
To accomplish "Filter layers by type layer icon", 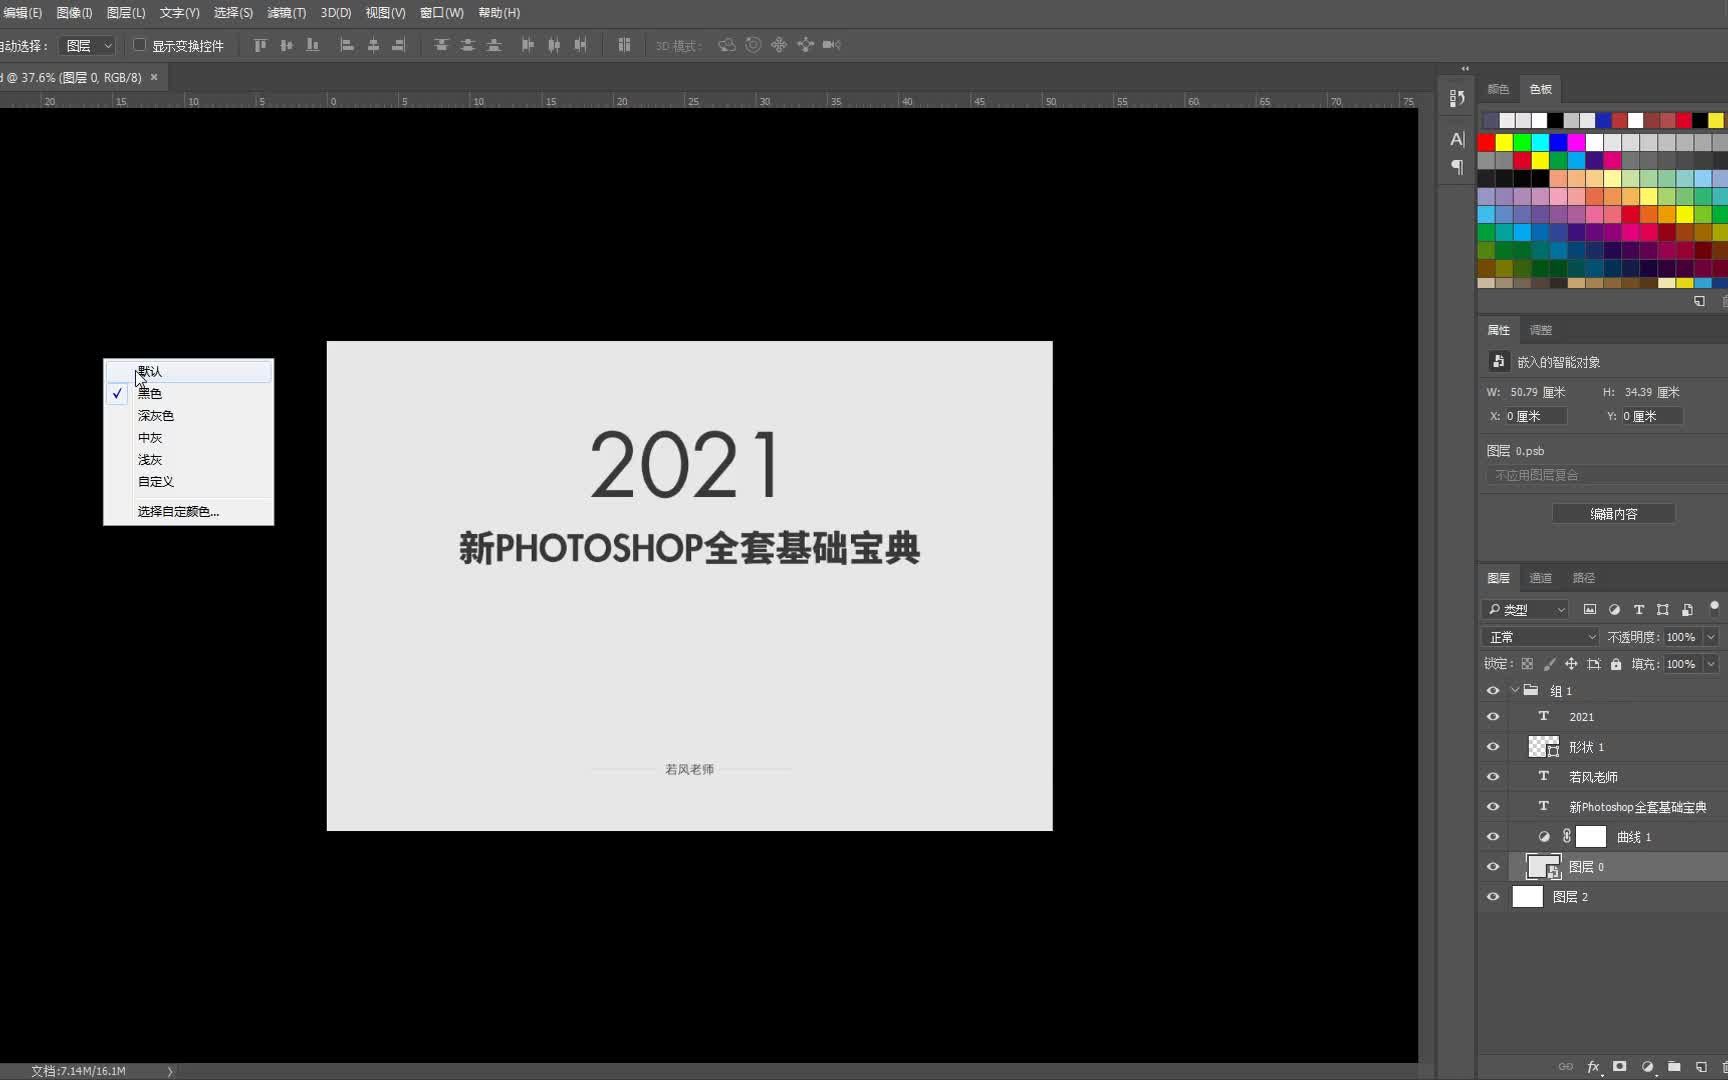I will pos(1638,609).
